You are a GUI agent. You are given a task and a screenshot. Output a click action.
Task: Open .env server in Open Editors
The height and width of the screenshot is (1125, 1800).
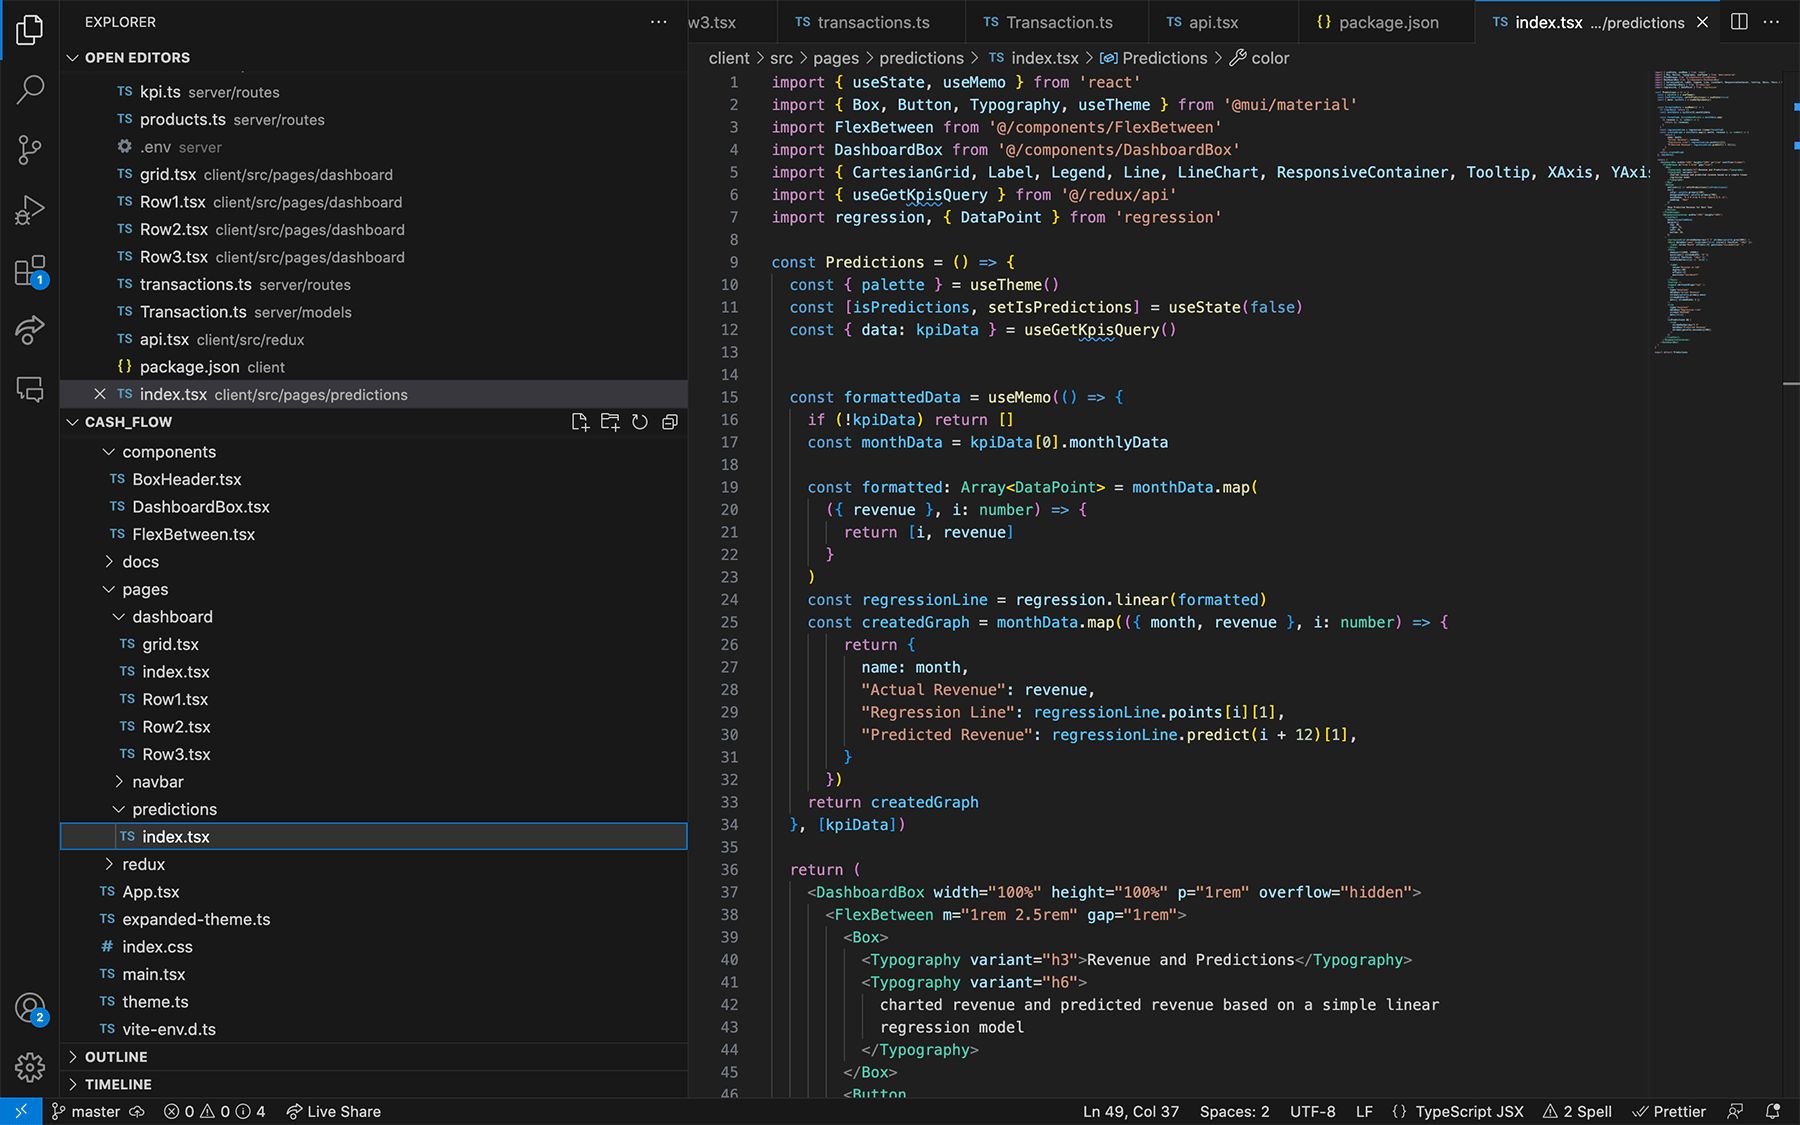tap(374, 147)
